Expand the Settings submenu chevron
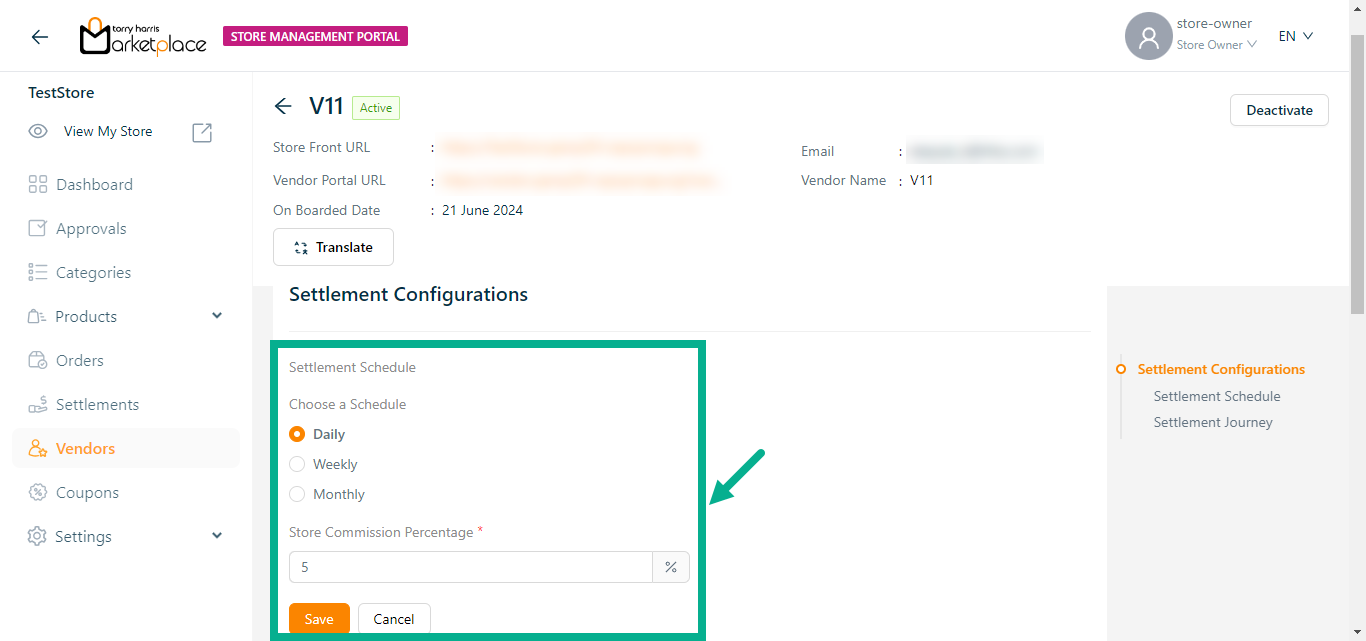The image size is (1366, 641). 217,536
